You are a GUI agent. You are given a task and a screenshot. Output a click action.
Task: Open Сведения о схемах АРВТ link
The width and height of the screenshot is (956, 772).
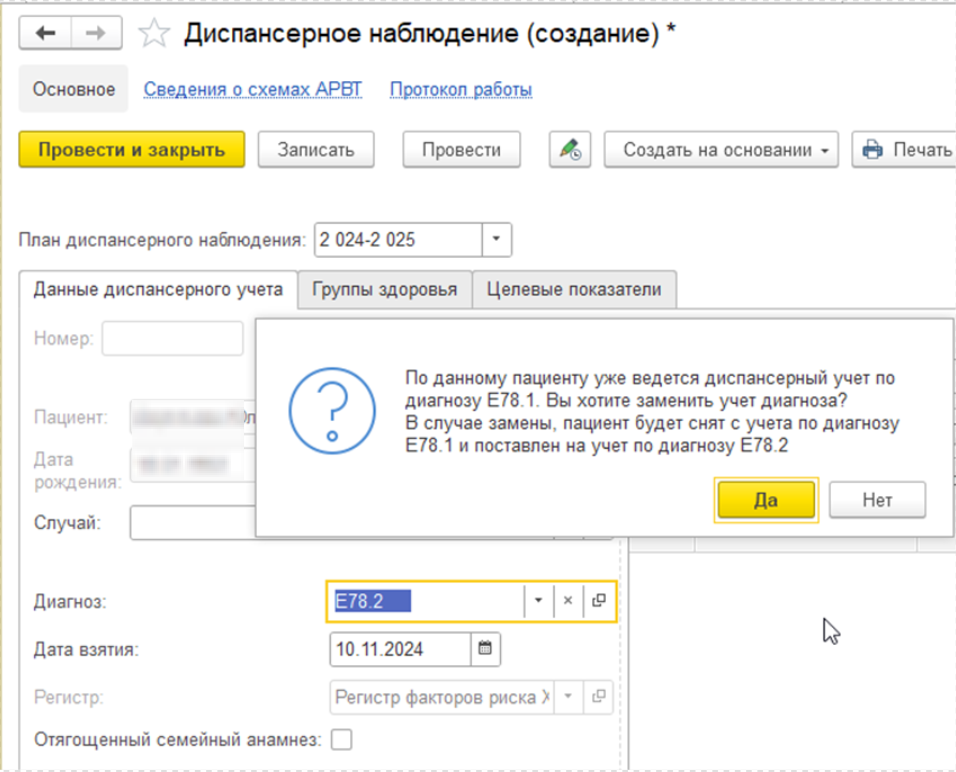[252, 90]
